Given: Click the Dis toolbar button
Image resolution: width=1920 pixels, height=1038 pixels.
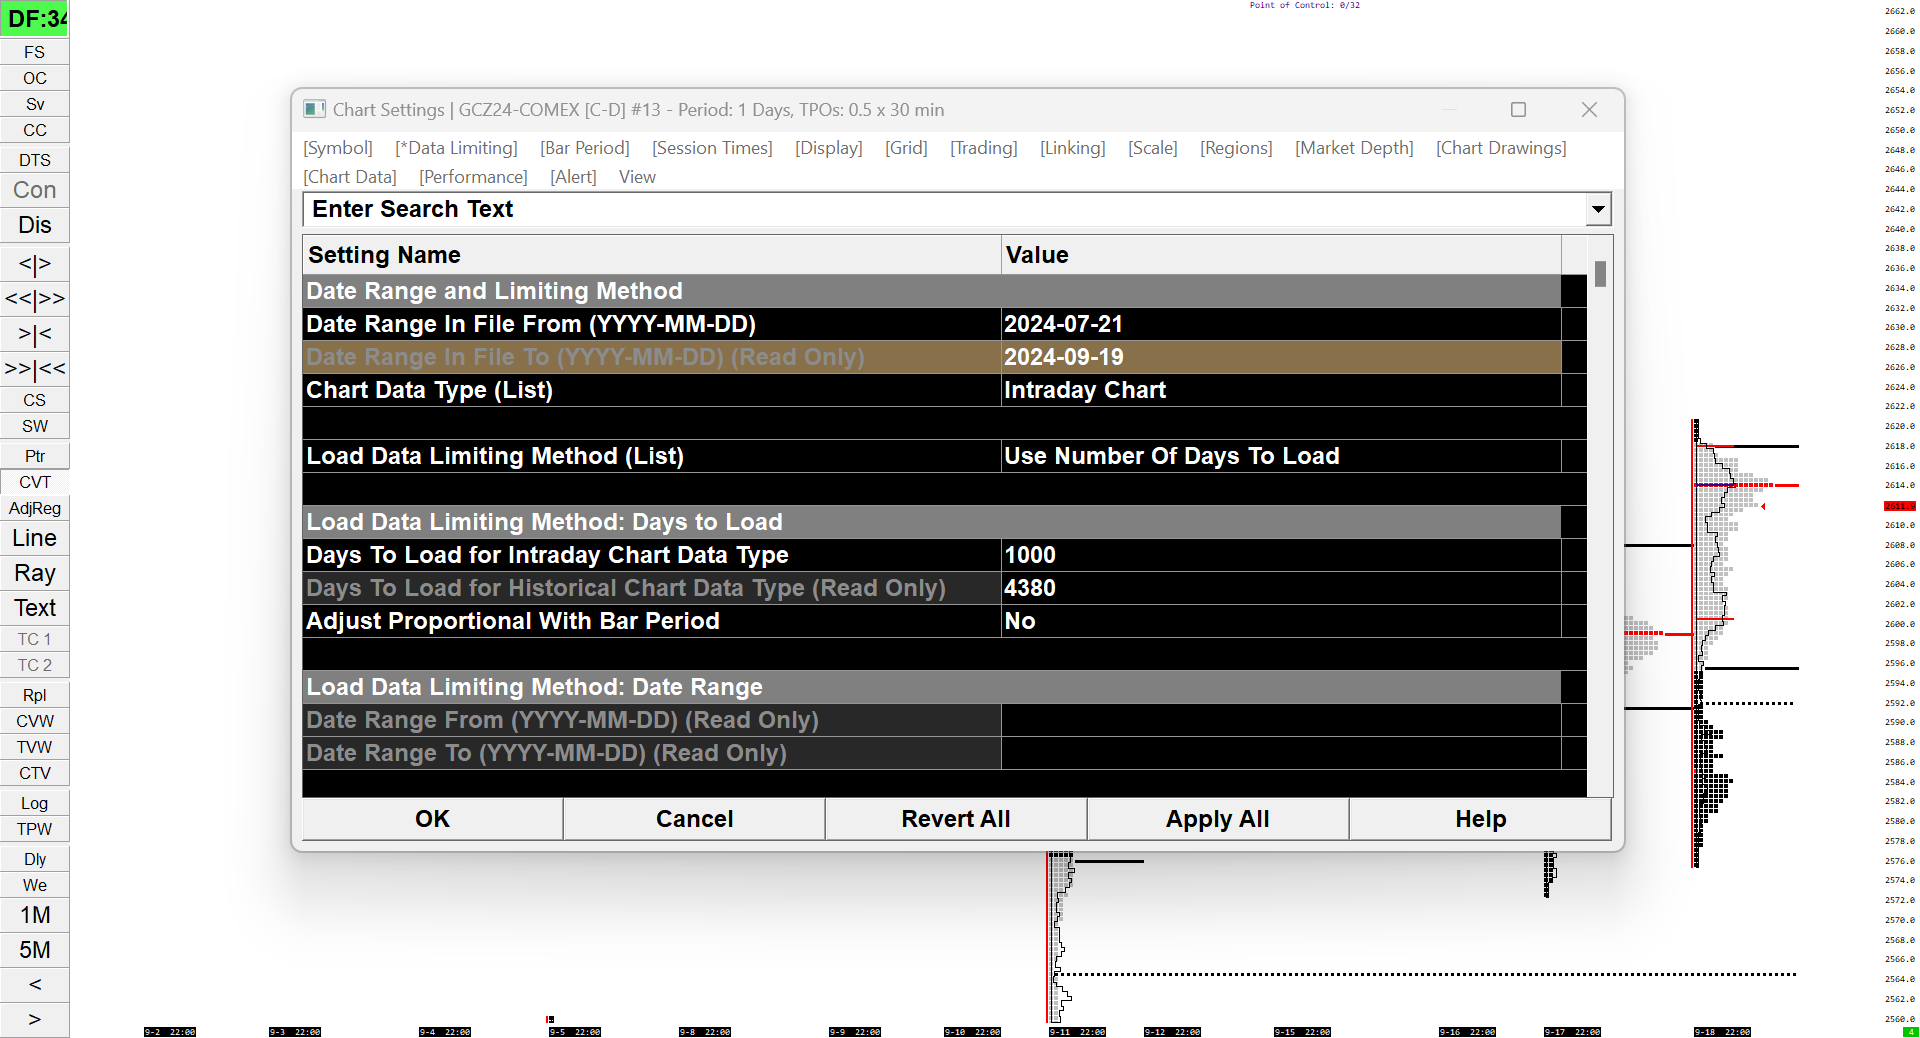Looking at the screenshot, I should tap(34, 225).
